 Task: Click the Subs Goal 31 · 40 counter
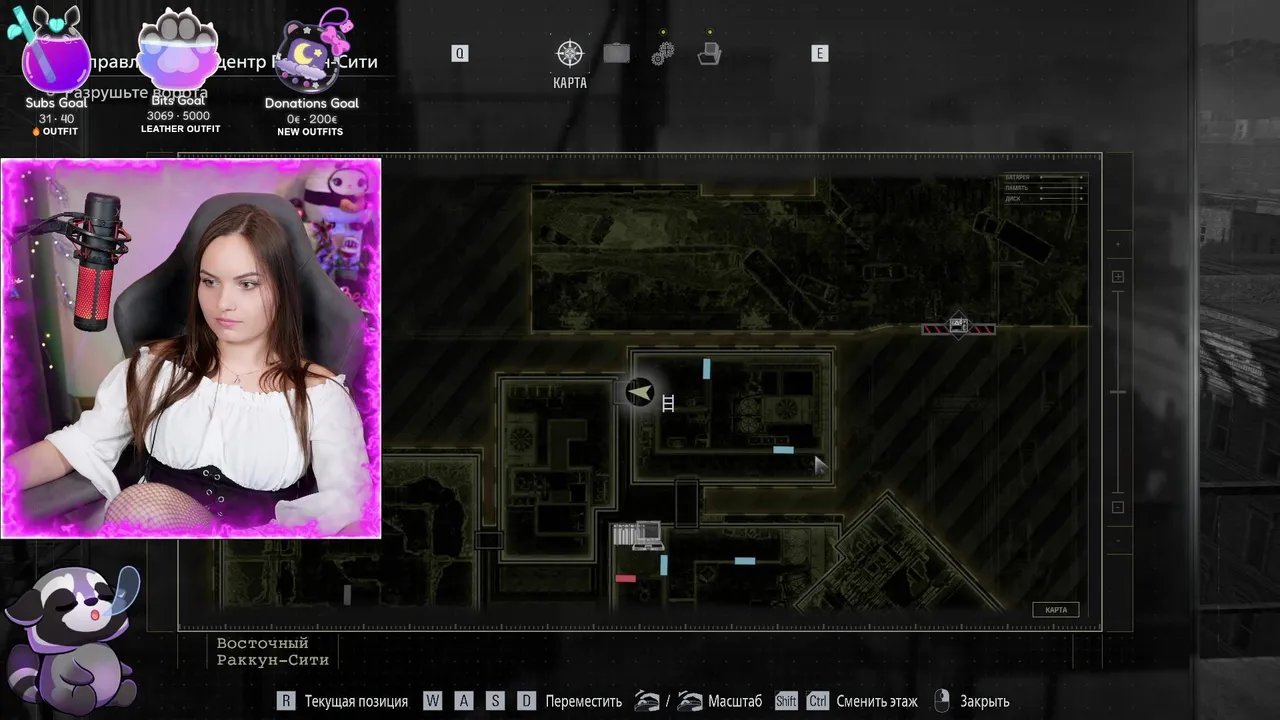click(56, 119)
